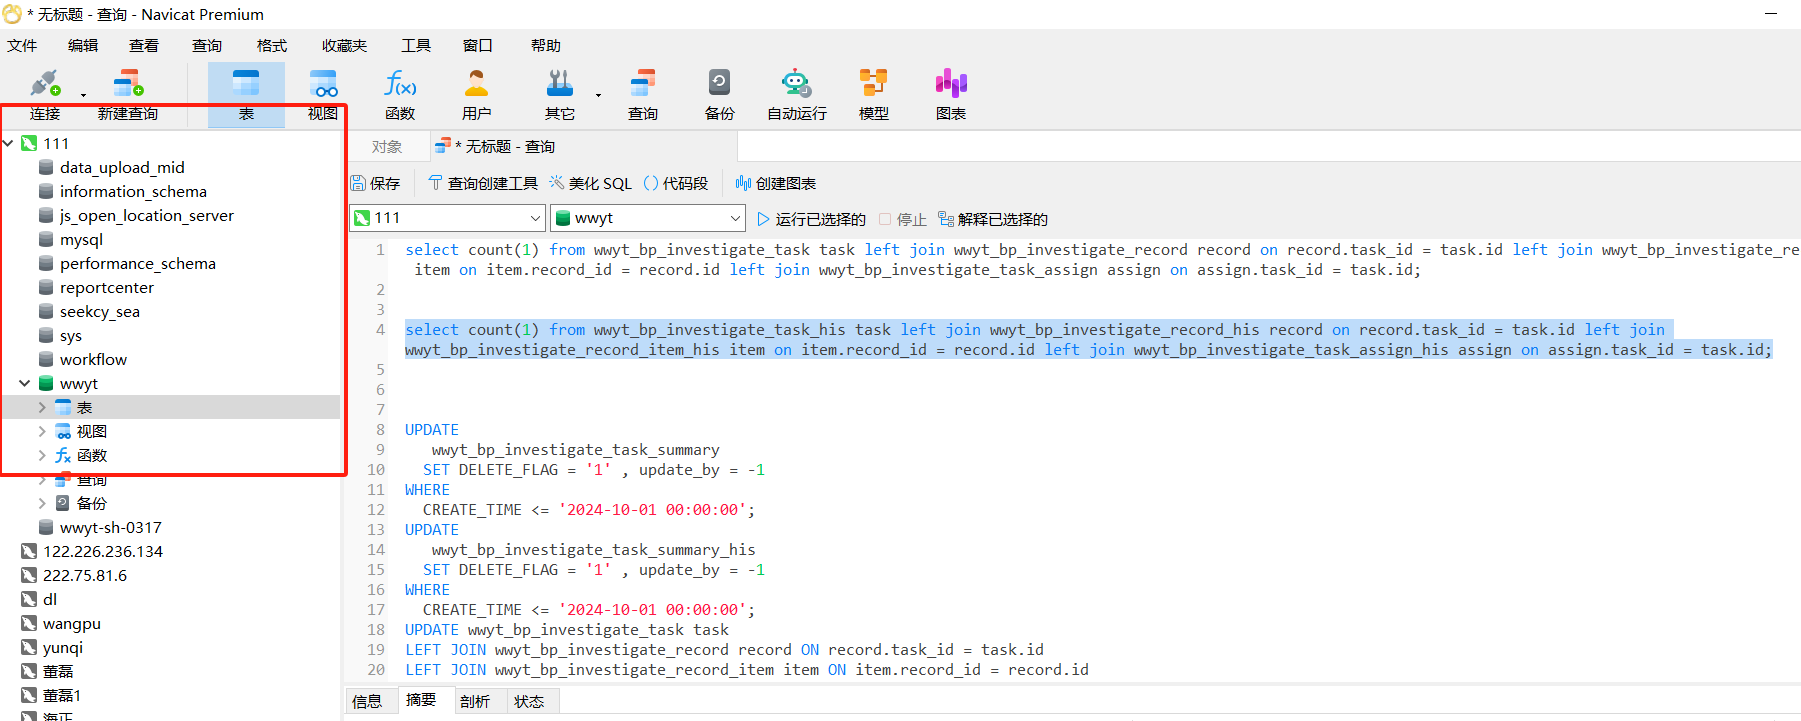
Task: Select connection 222.75.81.6
Action: 85,575
